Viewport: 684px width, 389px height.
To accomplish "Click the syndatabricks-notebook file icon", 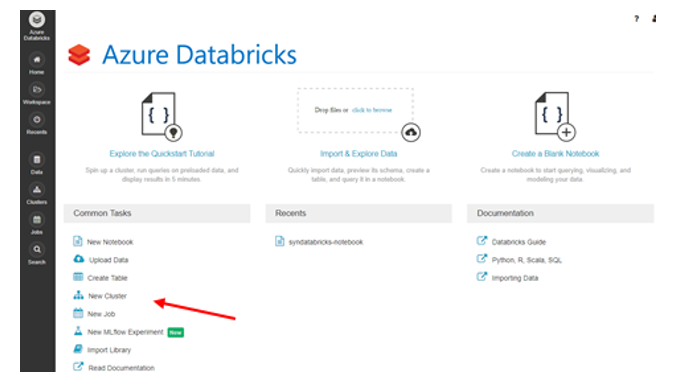I will (x=280, y=241).
